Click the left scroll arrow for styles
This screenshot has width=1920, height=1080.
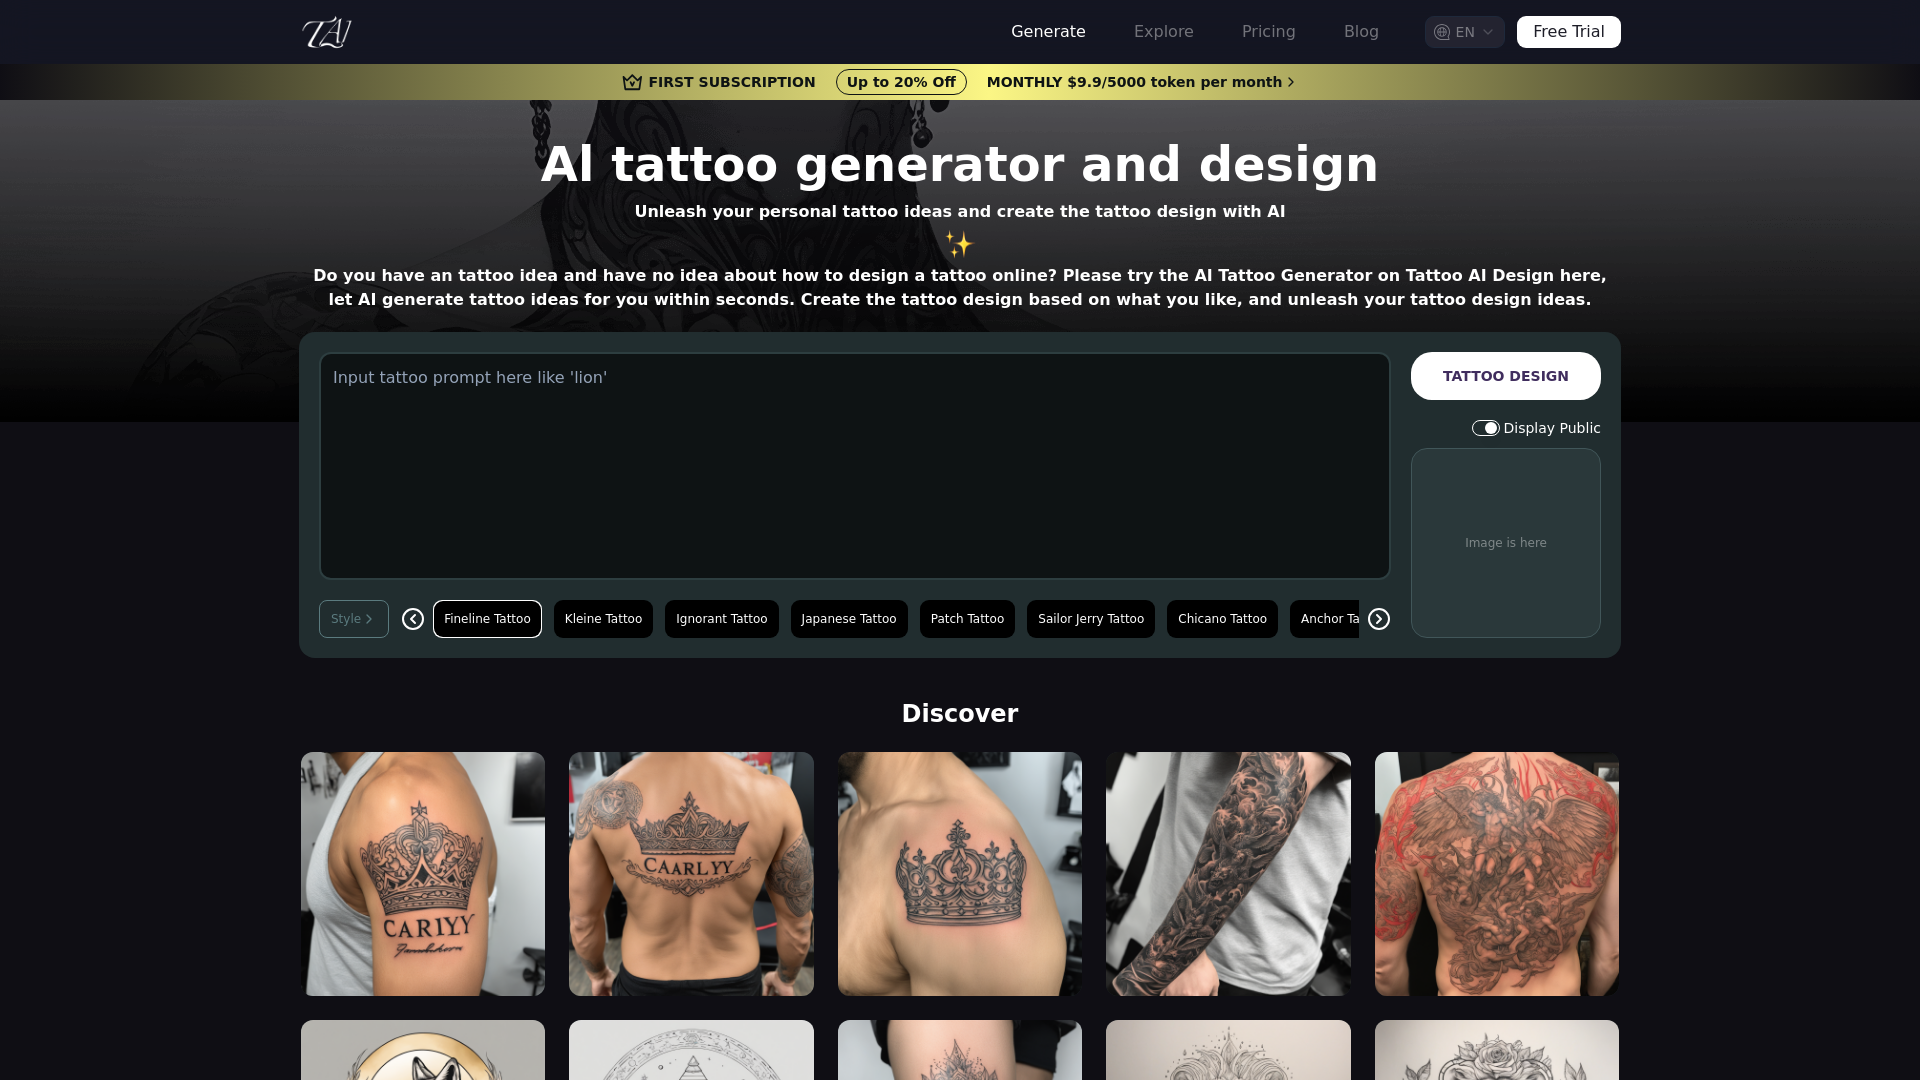coord(413,618)
